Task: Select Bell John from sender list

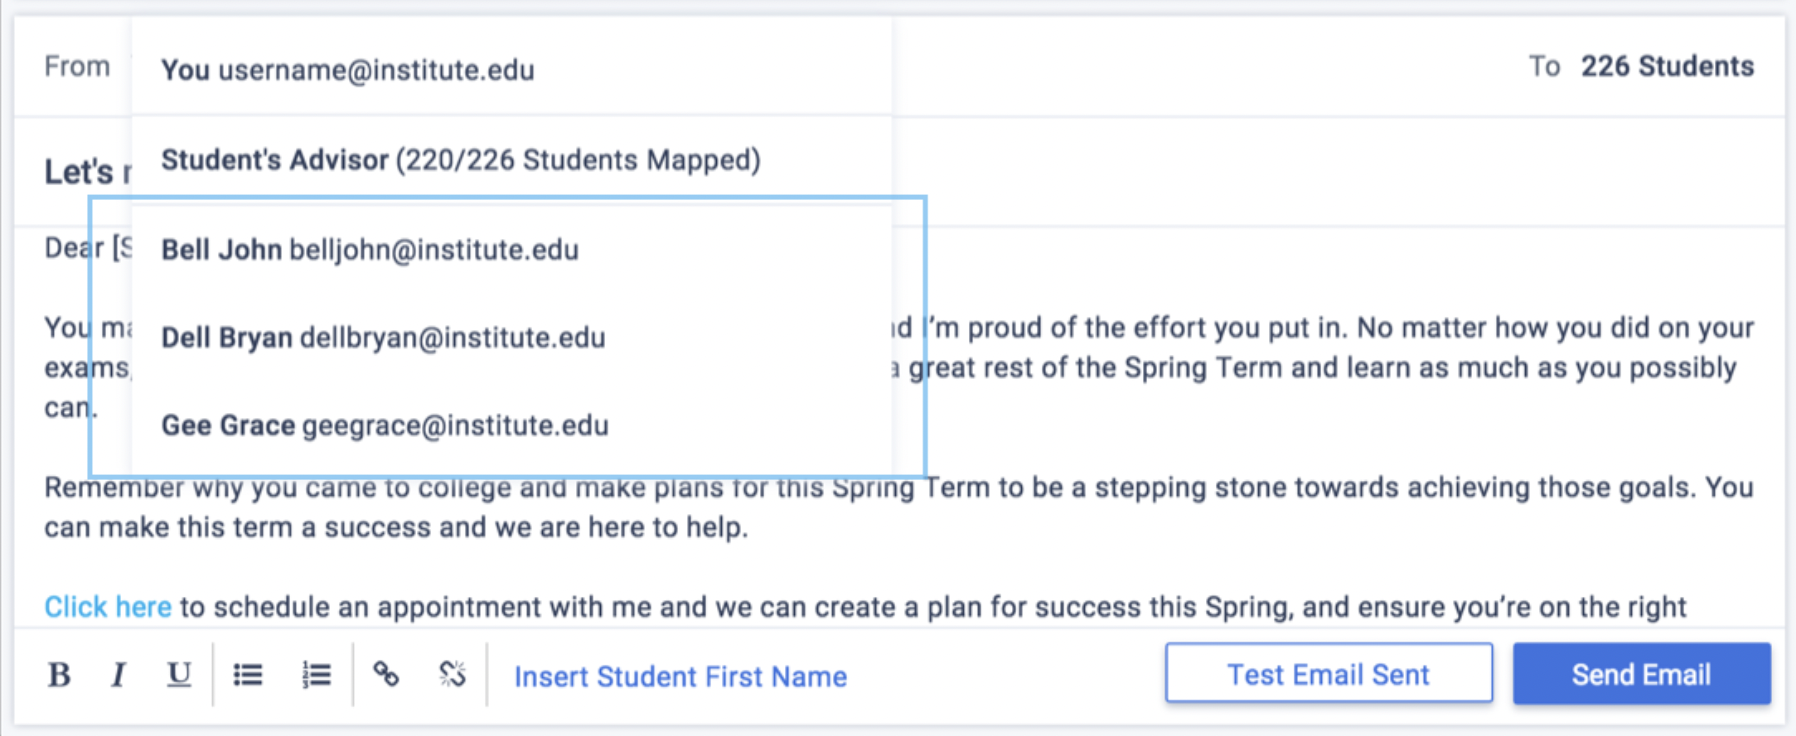Action: point(370,250)
